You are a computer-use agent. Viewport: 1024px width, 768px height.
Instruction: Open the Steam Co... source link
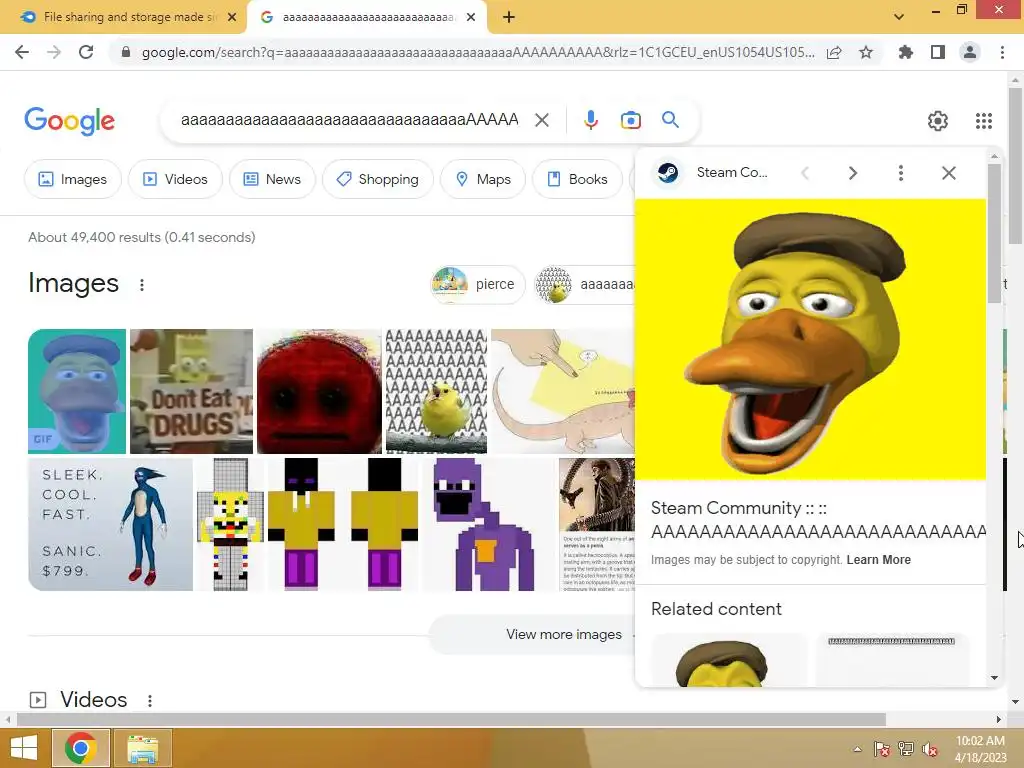(732, 172)
